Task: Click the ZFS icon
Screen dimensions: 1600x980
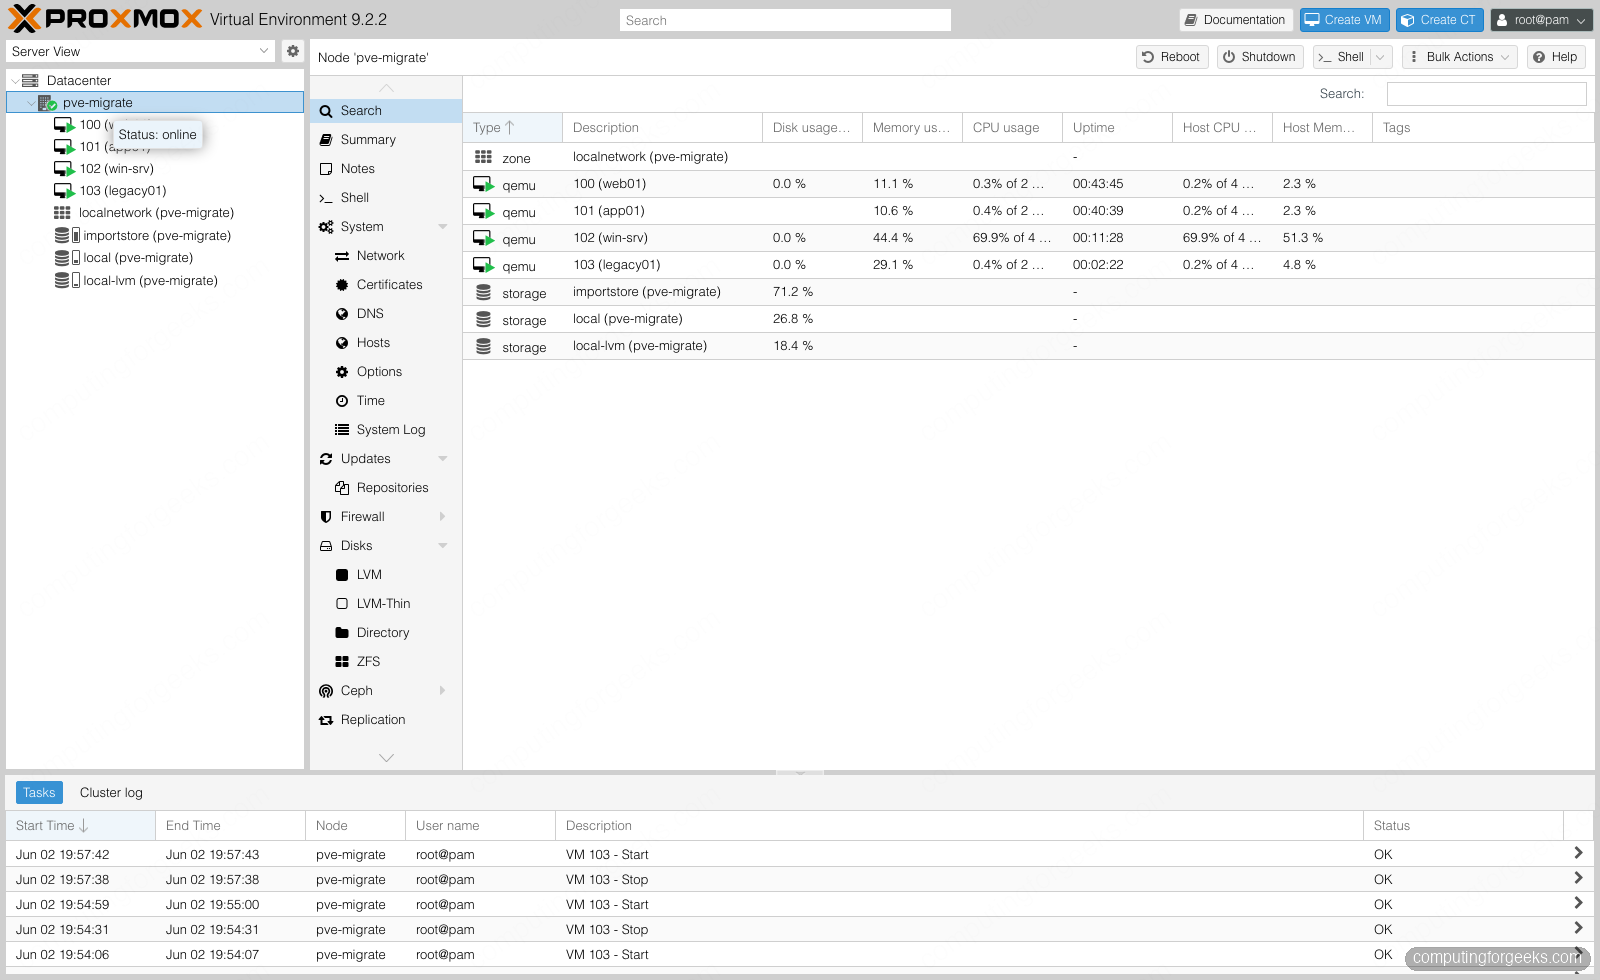Action: [x=342, y=662]
